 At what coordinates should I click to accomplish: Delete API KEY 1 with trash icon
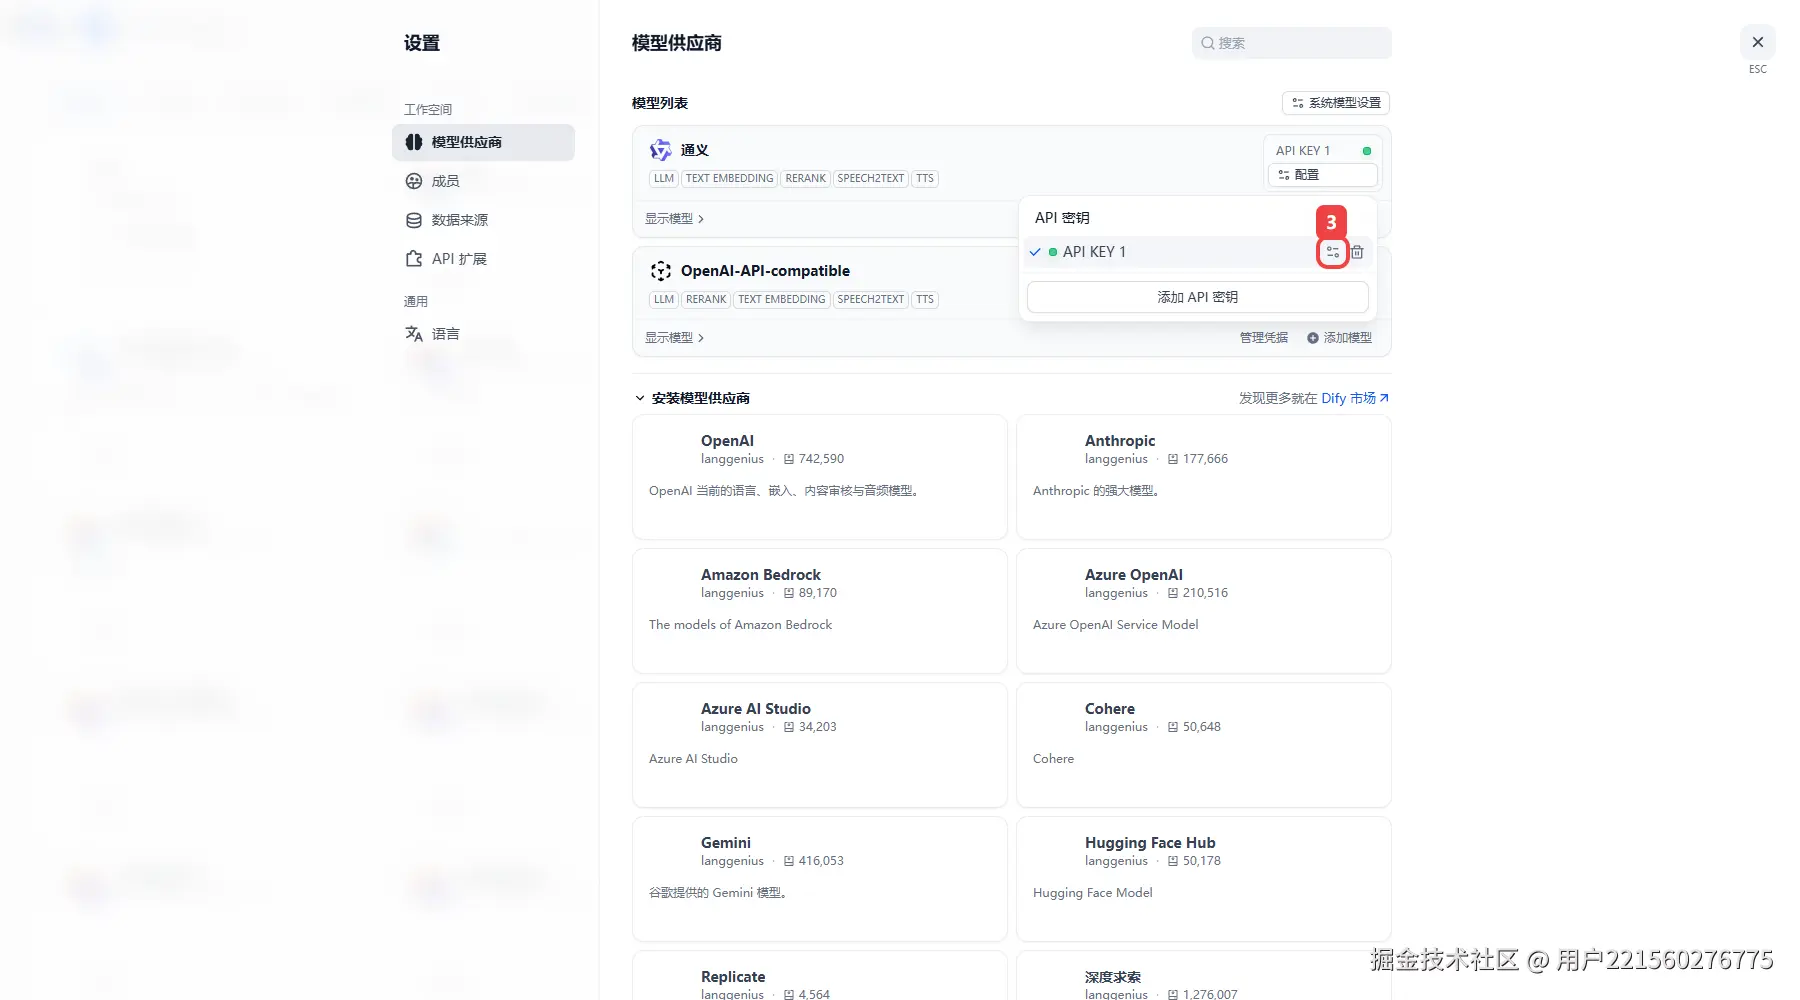(1357, 252)
